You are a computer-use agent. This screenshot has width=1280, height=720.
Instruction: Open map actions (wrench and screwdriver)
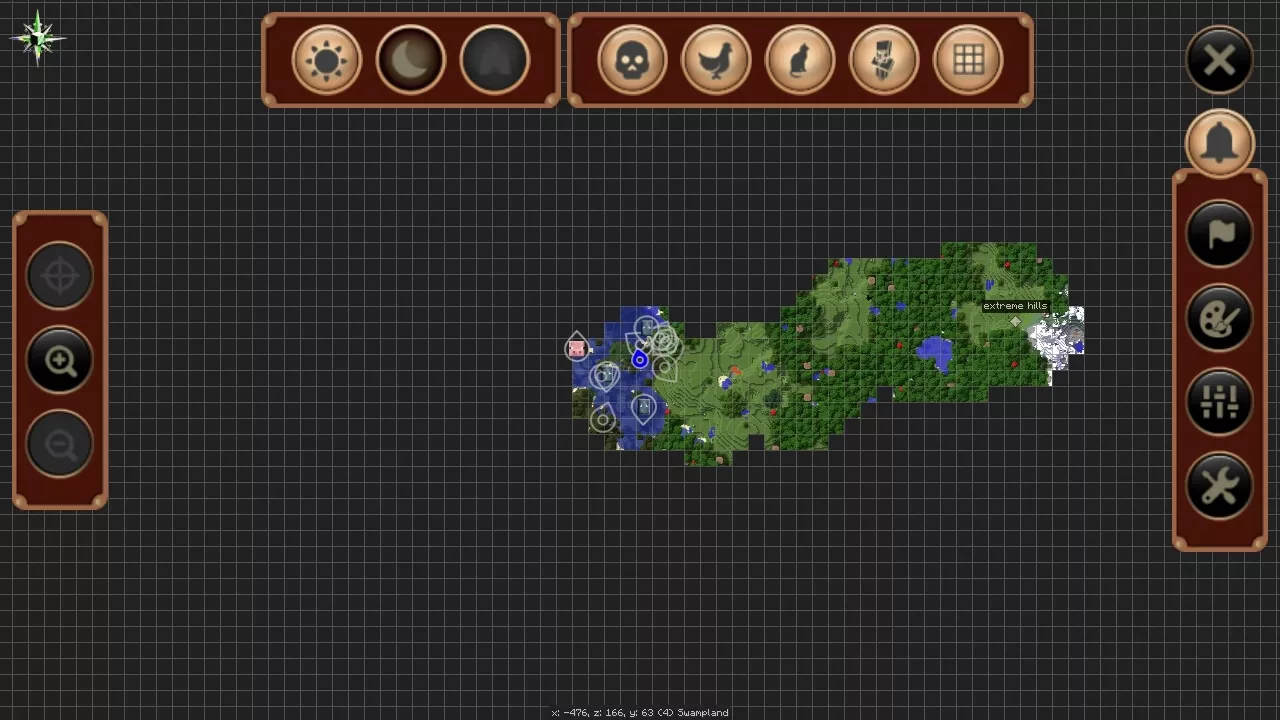1220,486
